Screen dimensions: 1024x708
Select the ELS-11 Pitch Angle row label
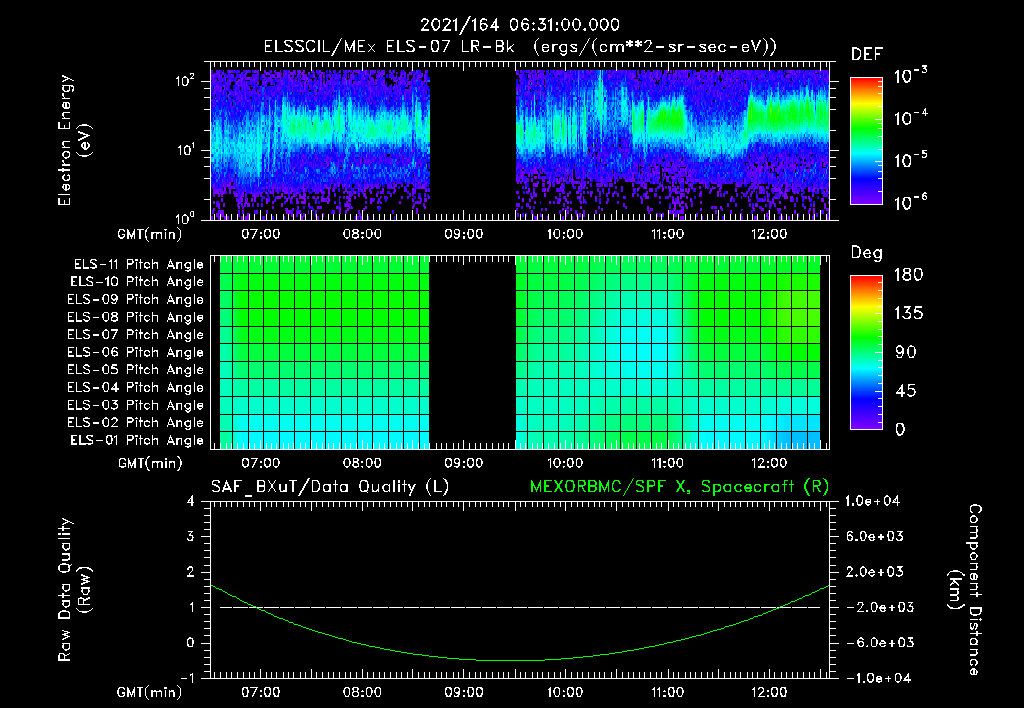pyautogui.click(x=138, y=265)
